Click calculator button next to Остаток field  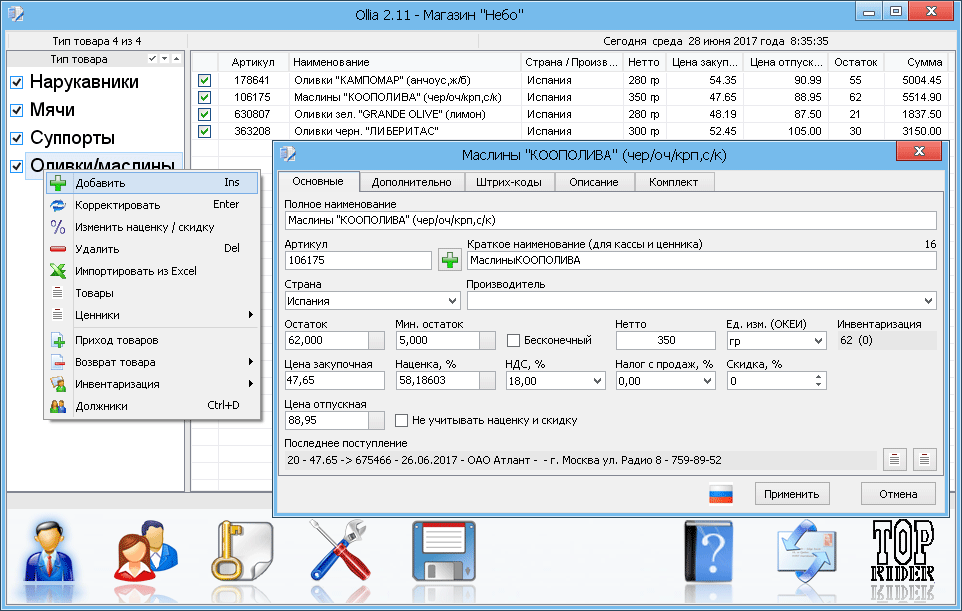[376, 340]
